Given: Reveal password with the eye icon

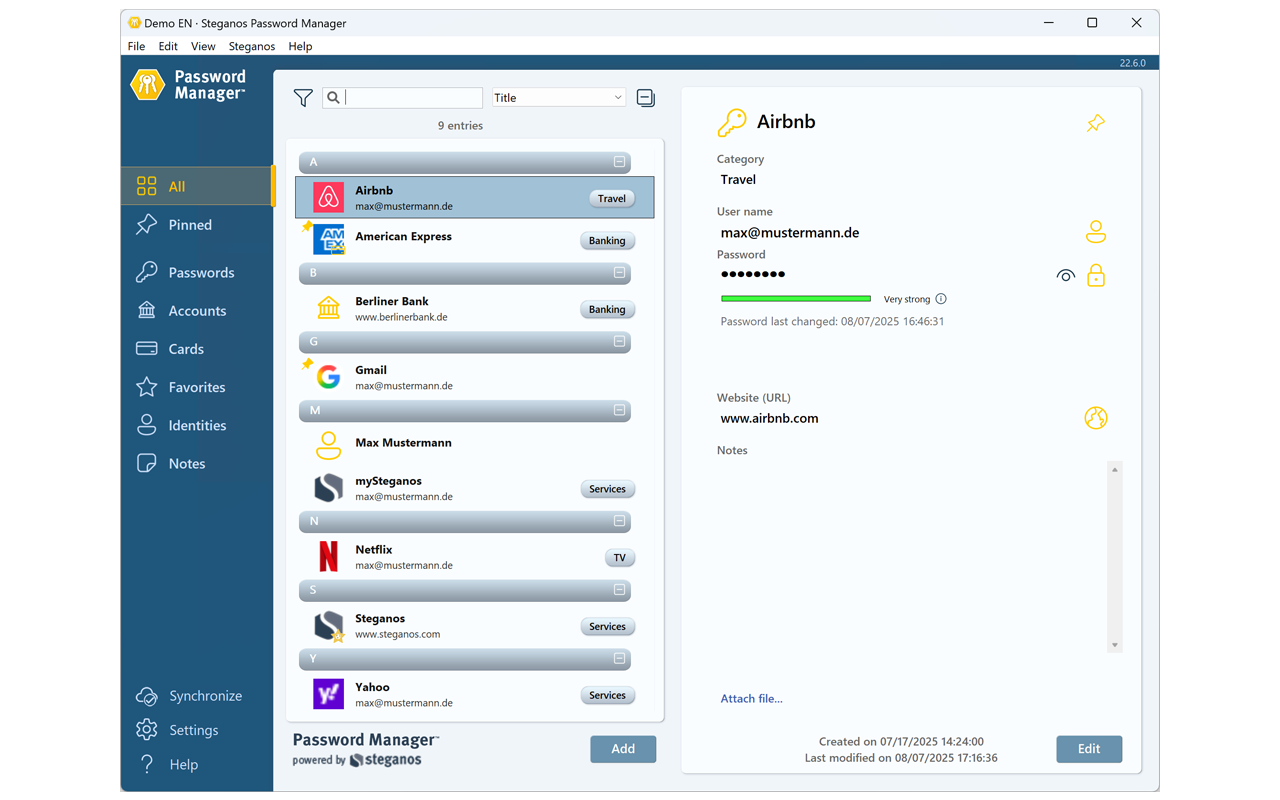Looking at the screenshot, I should point(1066,276).
